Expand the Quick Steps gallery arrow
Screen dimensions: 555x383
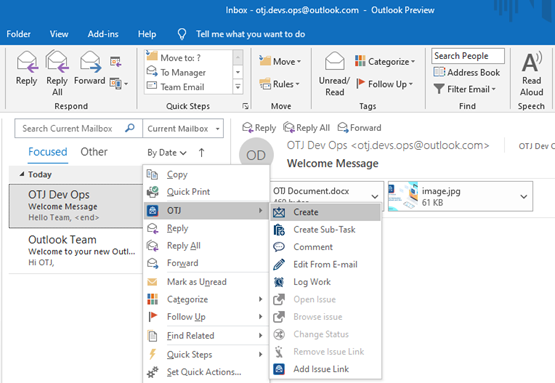(x=238, y=87)
